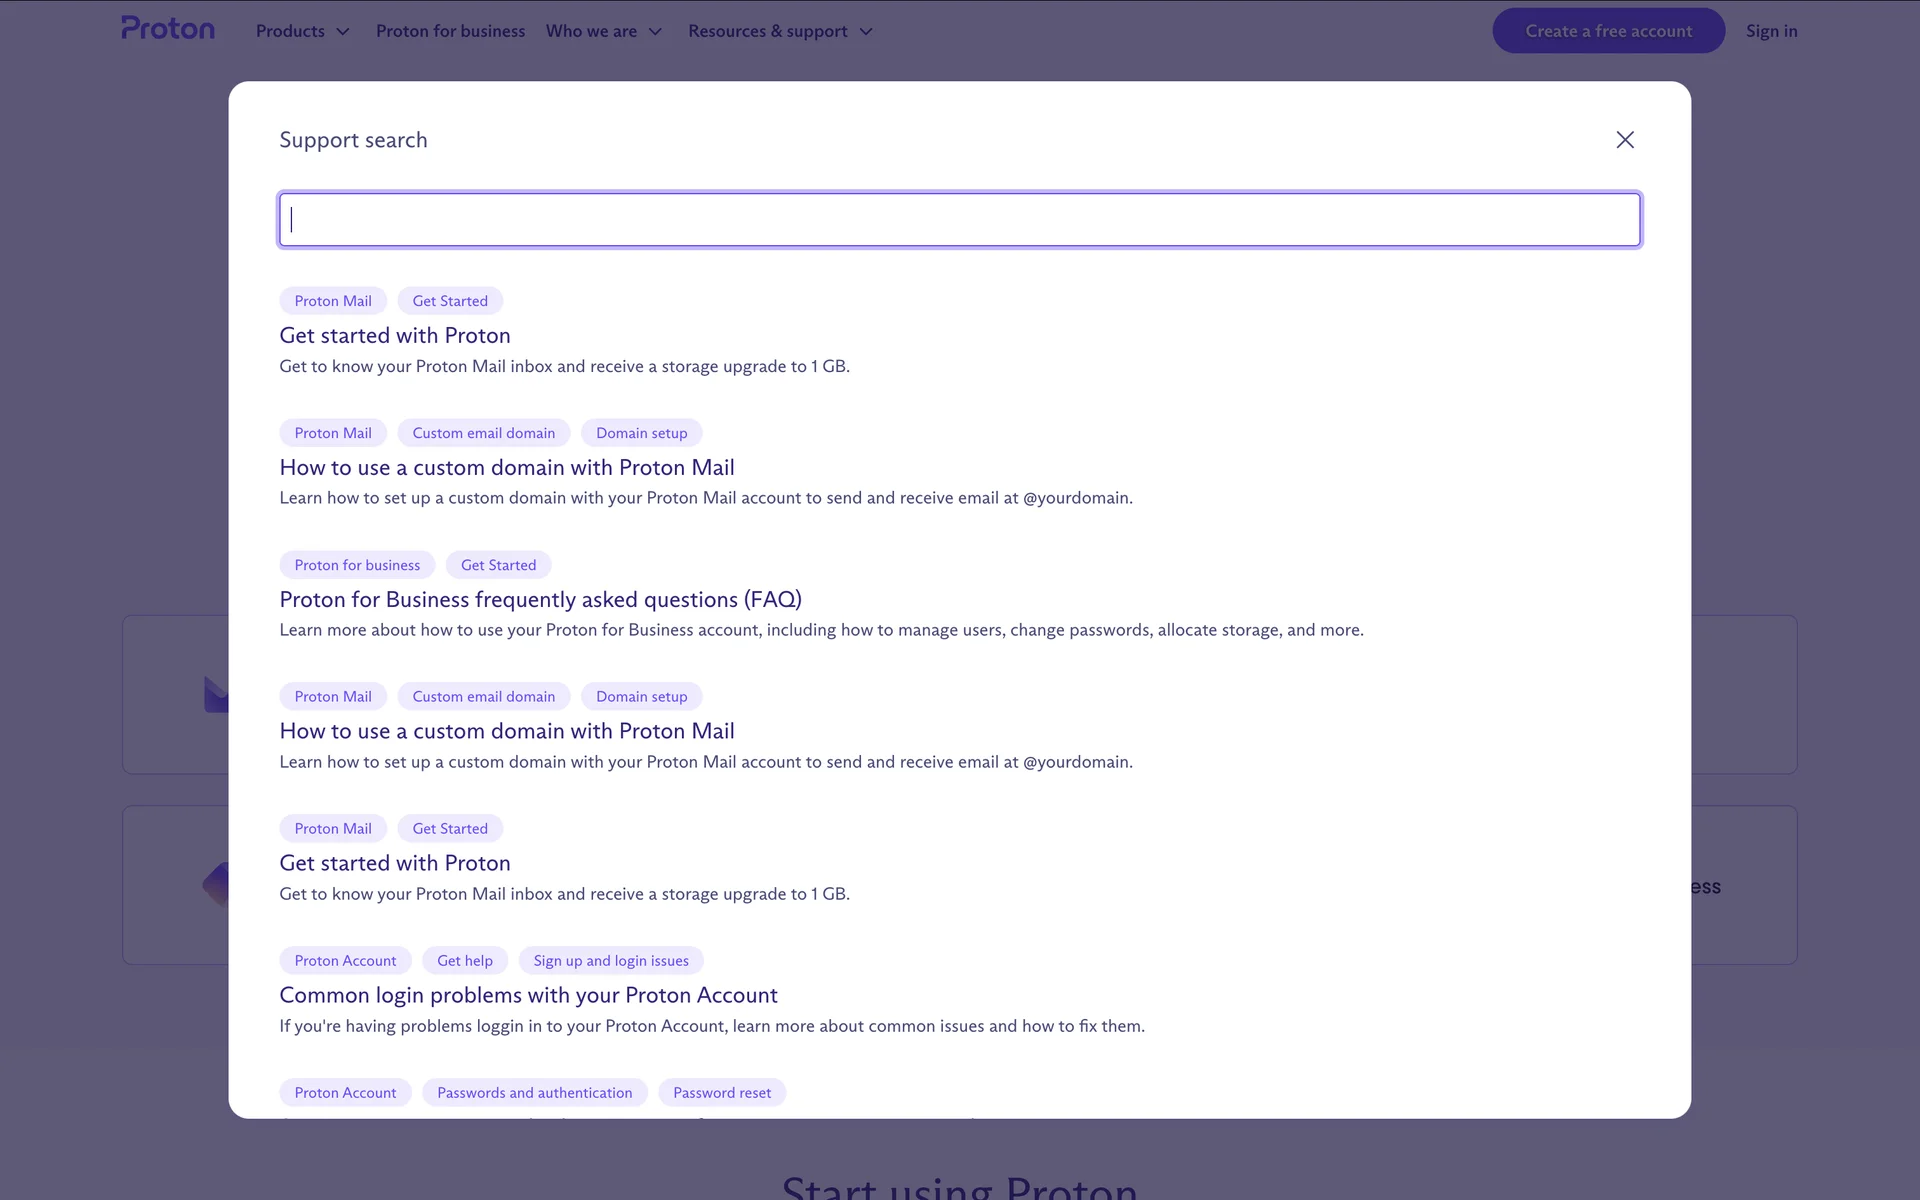Open Proton for Business FAQ article
Screen dimensions: 1920x1200
(540, 600)
